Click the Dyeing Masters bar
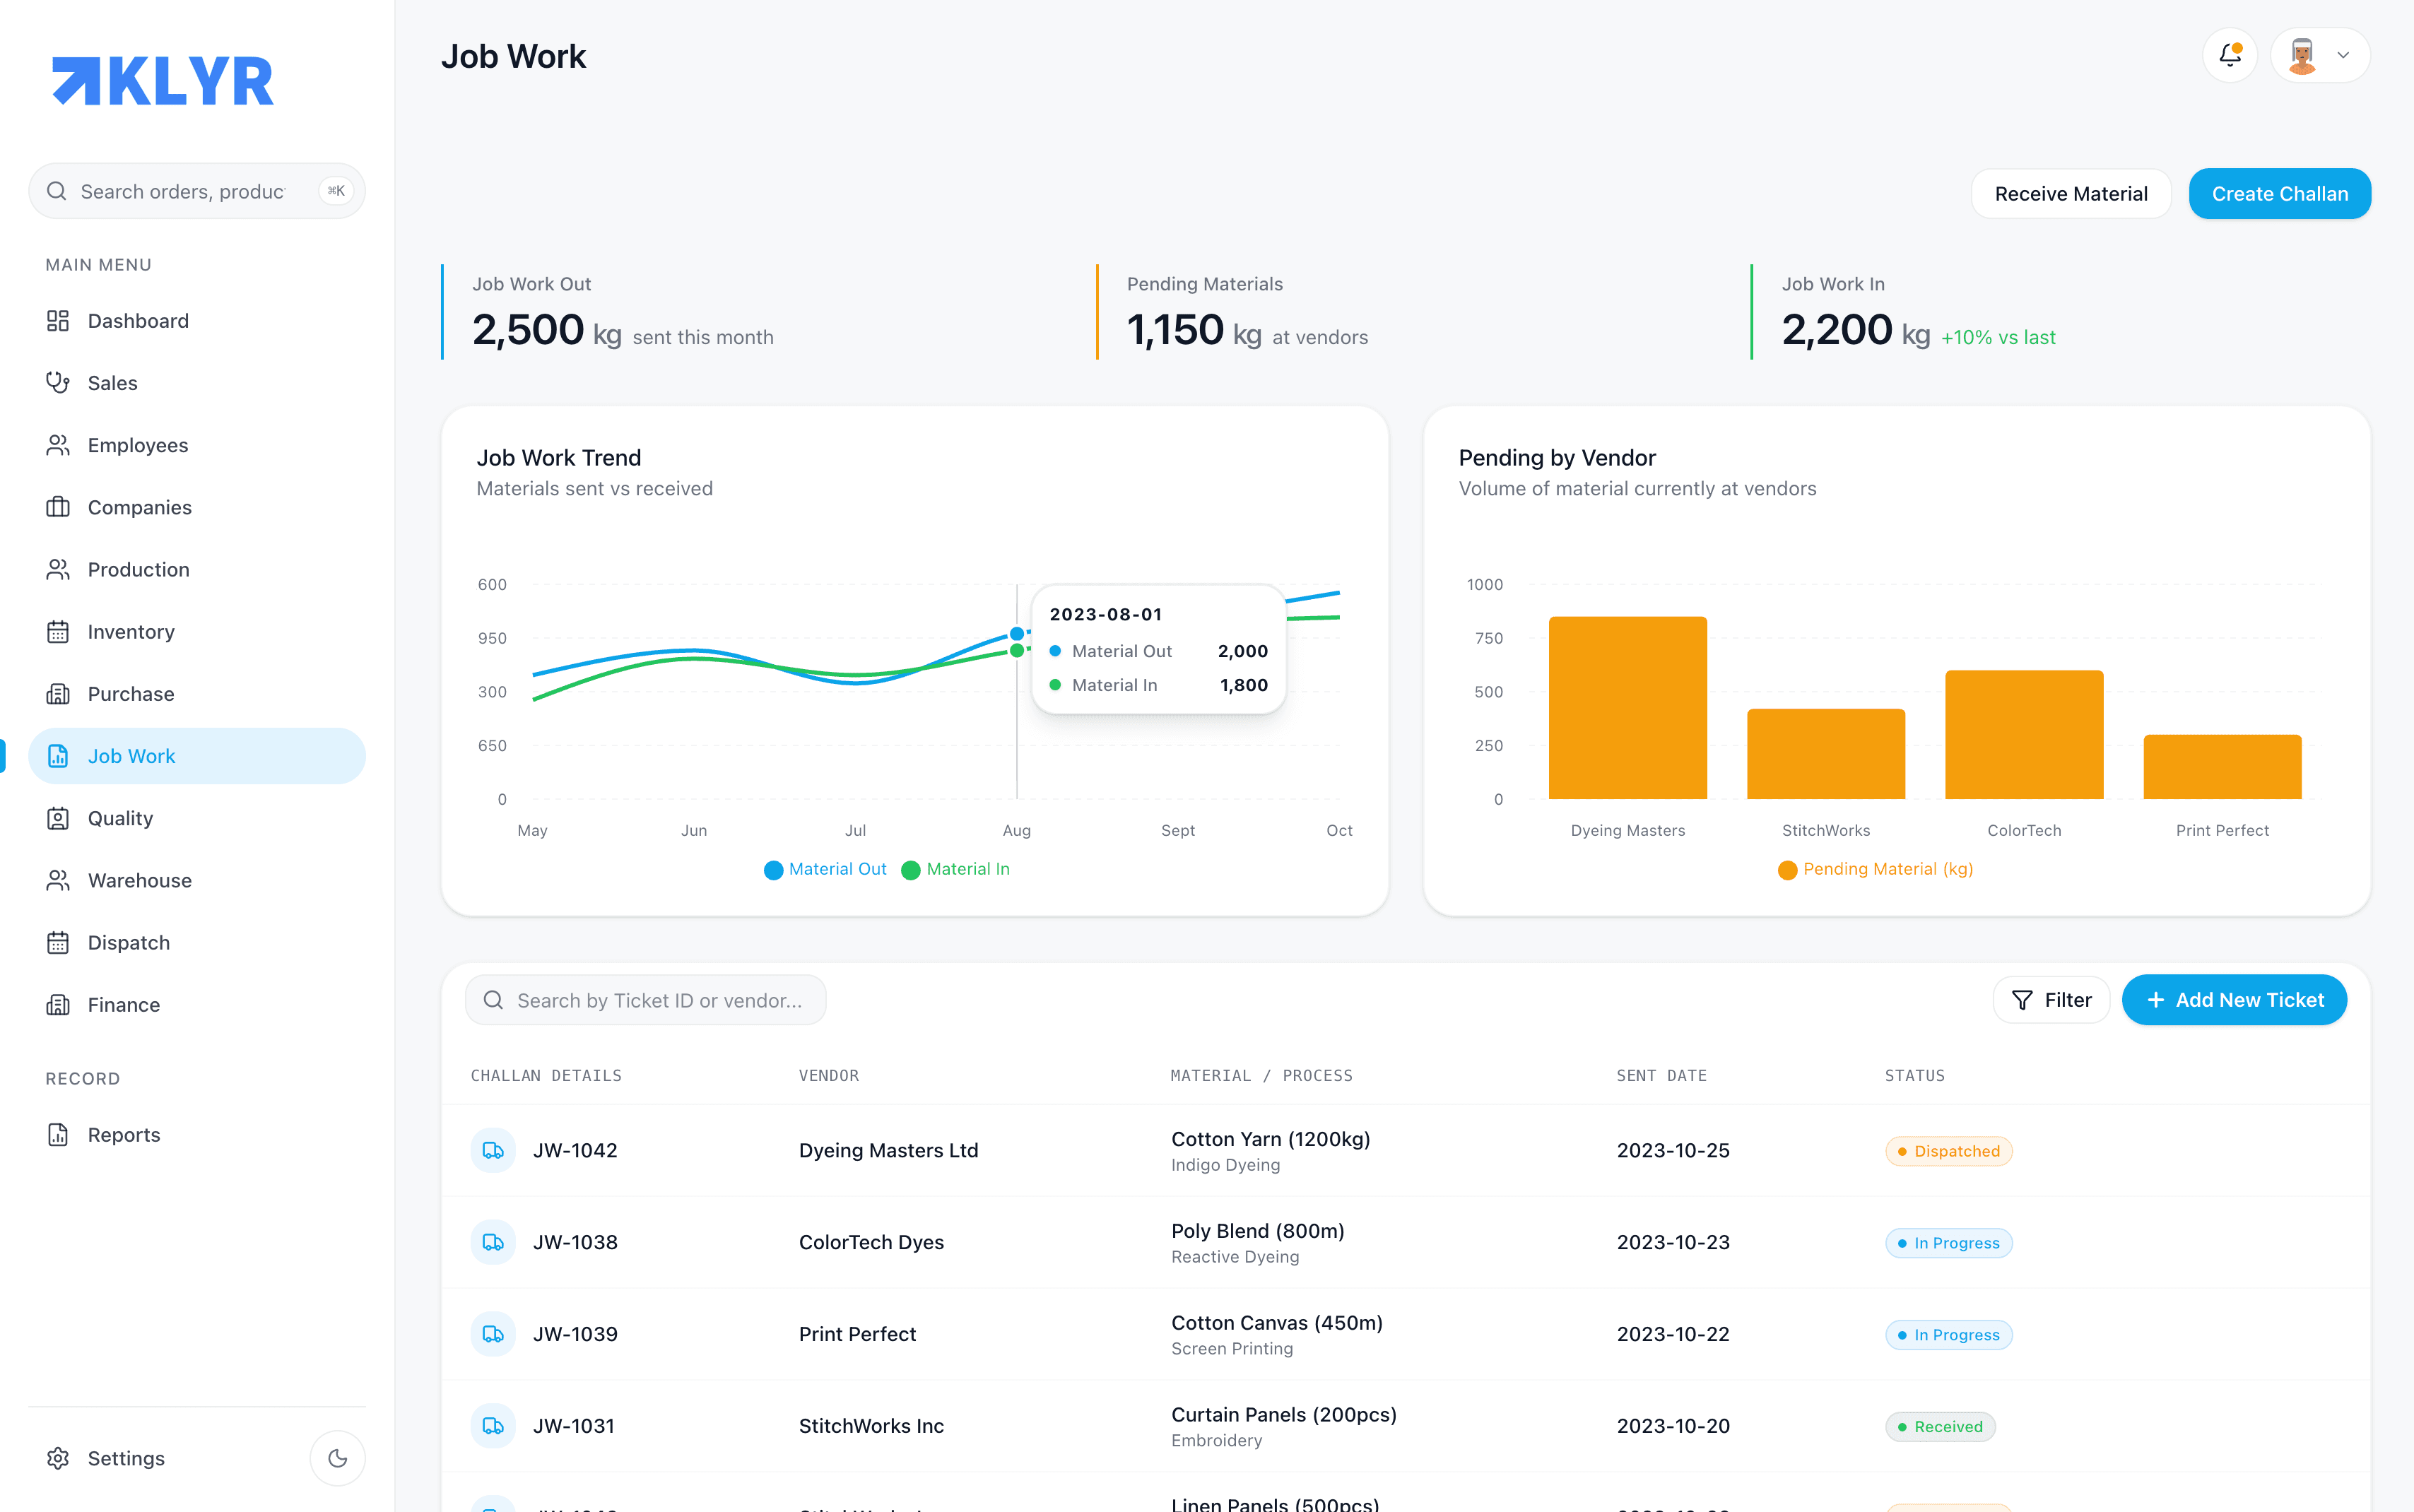Screen dimensions: 2414x1512 (1627, 708)
